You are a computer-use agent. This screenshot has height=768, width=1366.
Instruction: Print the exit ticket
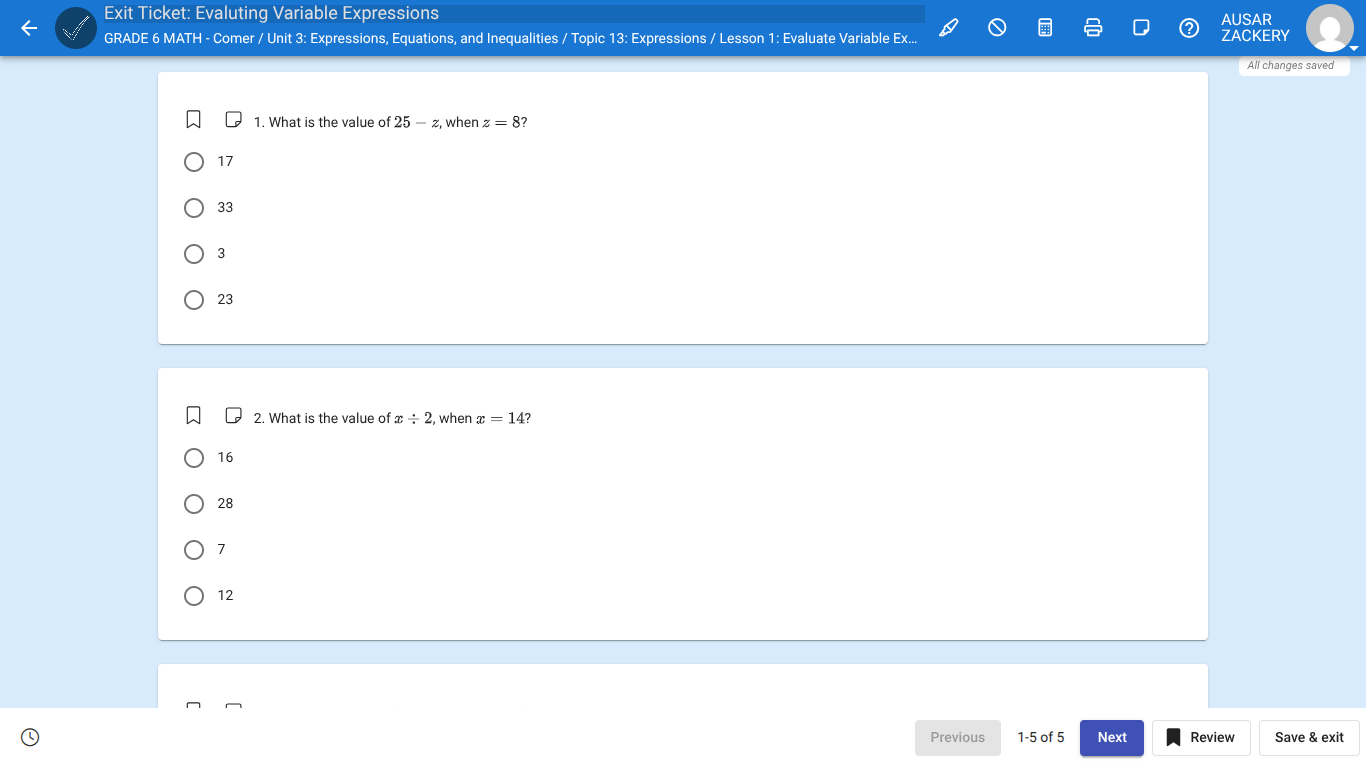(1092, 28)
